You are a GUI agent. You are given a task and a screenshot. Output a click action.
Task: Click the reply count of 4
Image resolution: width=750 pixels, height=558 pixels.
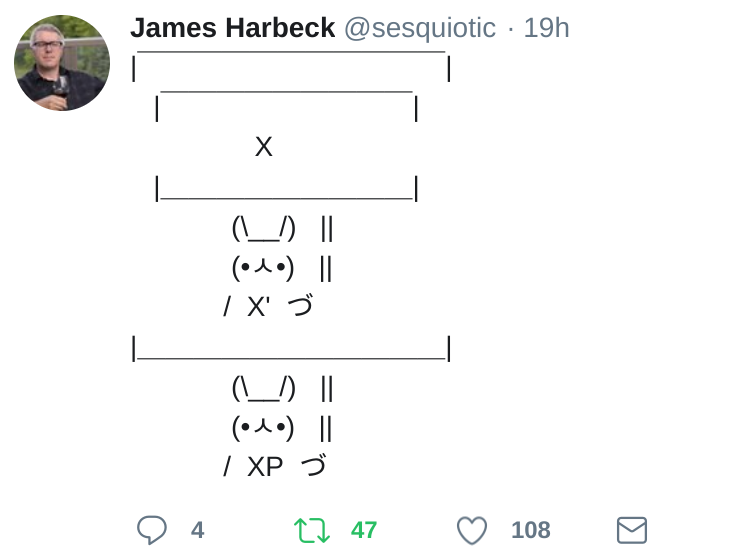(x=197, y=530)
